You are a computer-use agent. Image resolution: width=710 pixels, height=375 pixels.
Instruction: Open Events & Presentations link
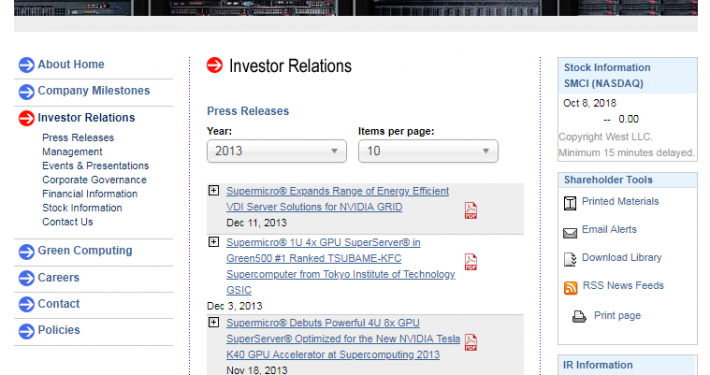point(96,166)
